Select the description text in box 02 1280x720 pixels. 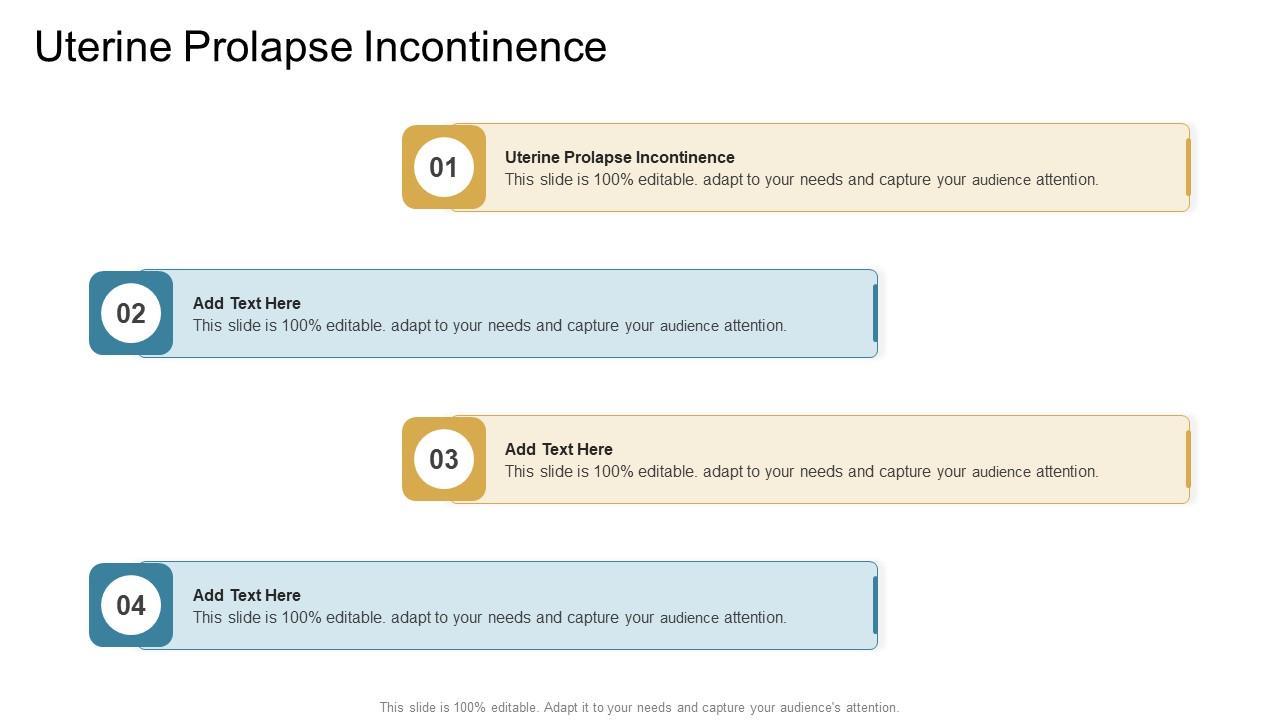(x=489, y=326)
